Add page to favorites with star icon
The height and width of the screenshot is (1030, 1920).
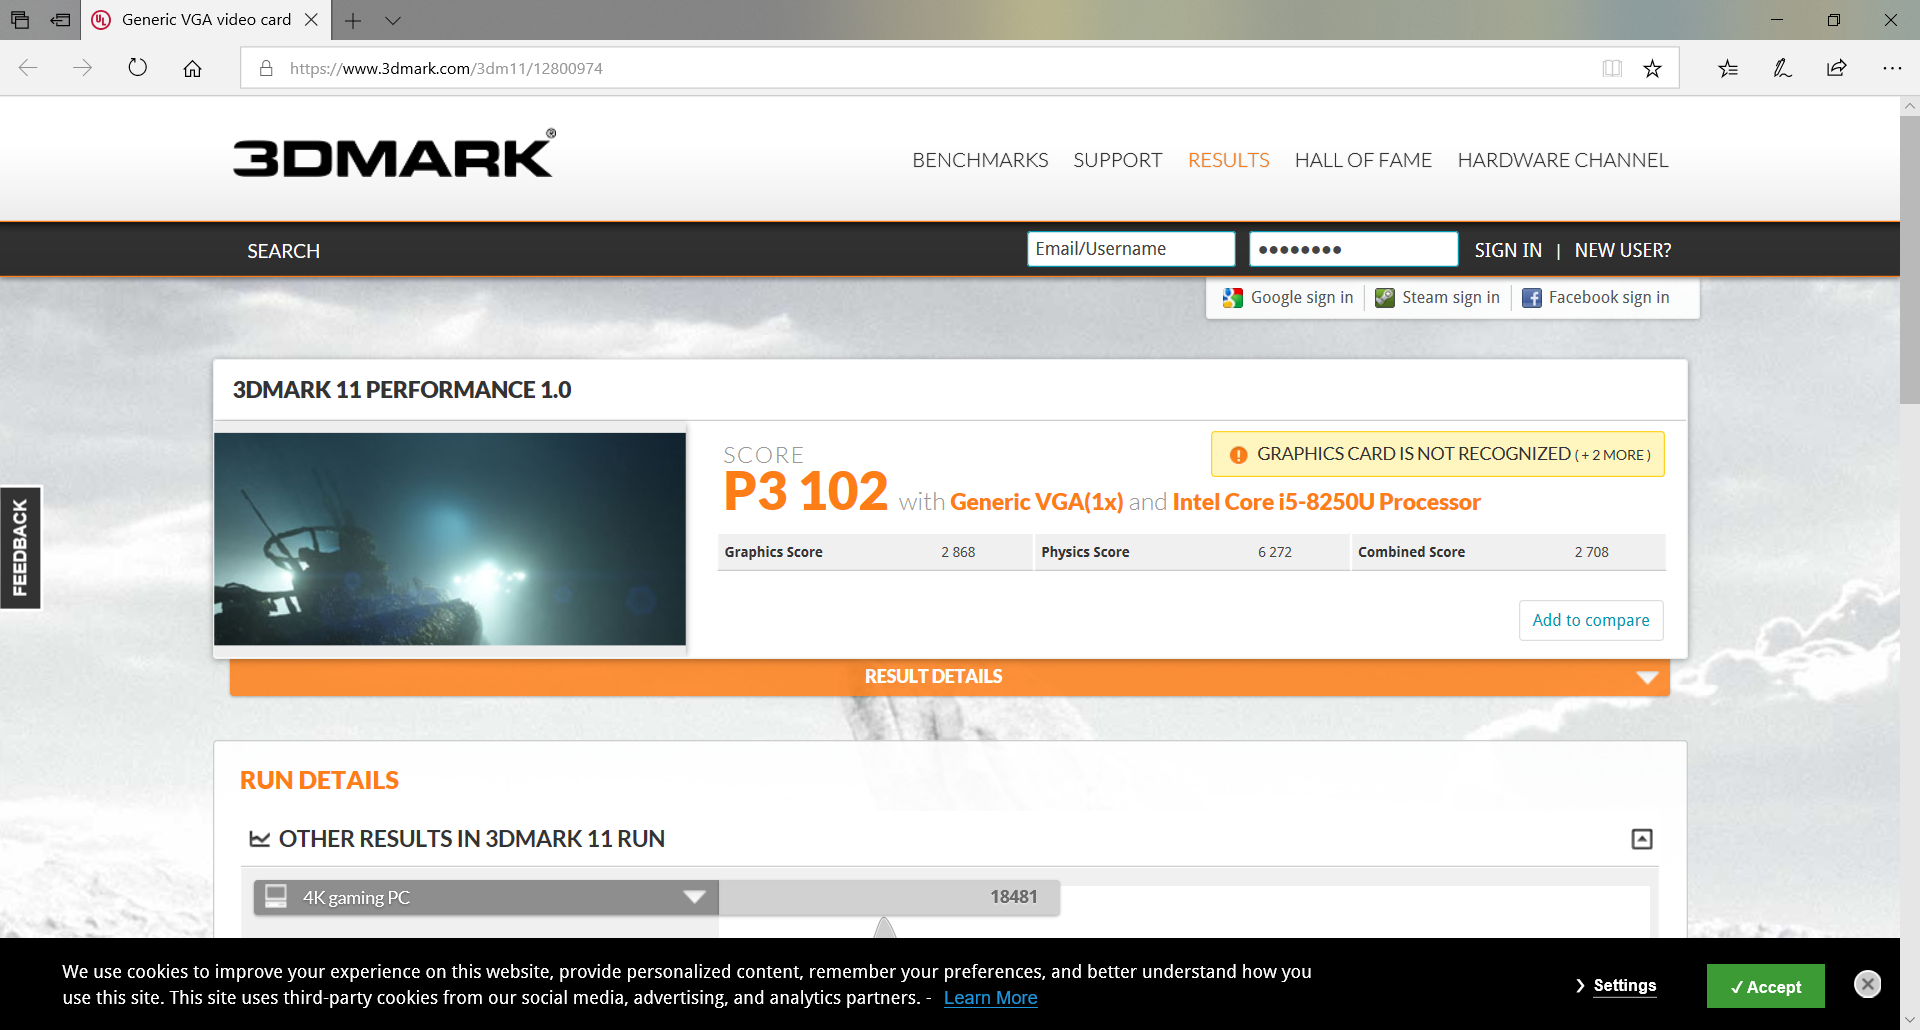coord(1652,68)
